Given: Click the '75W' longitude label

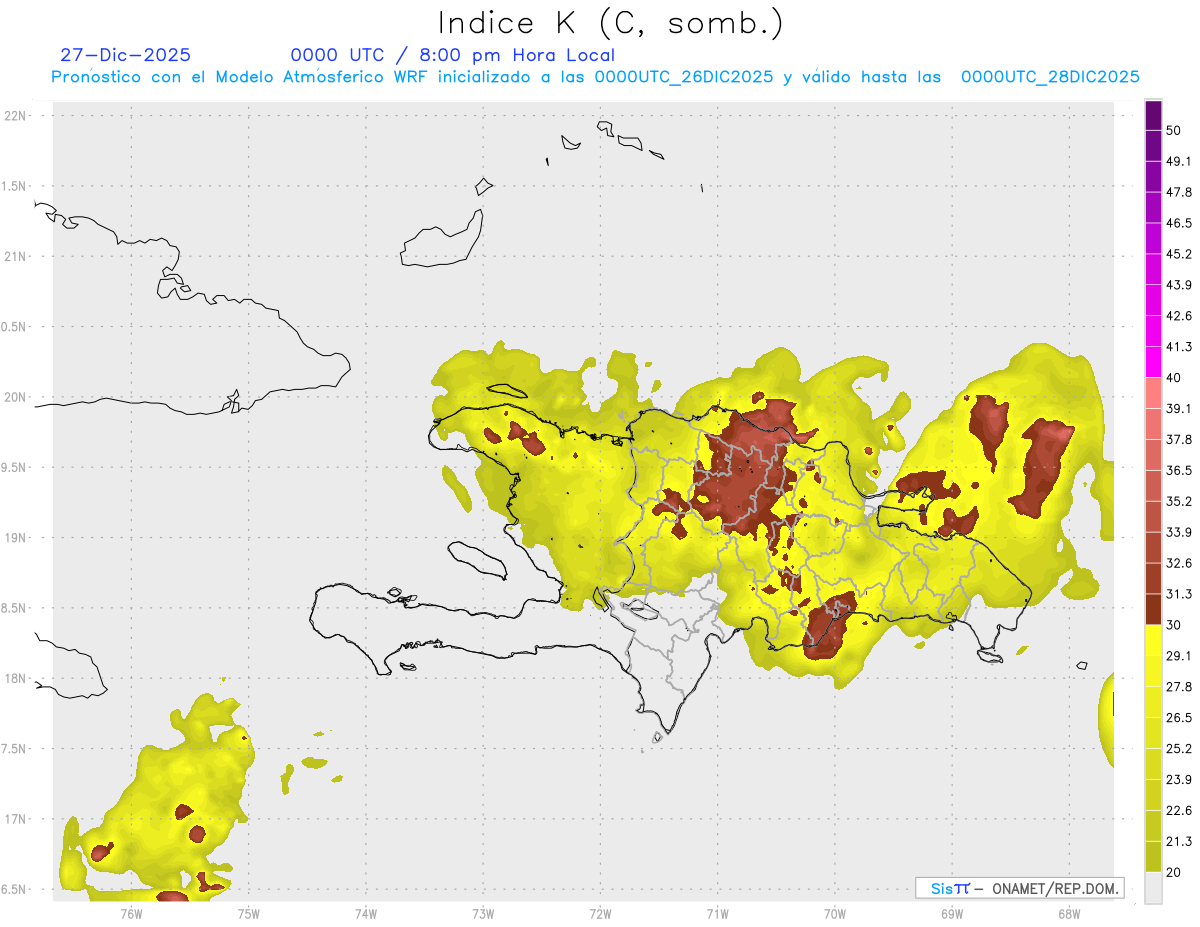Looking at the screenshot, I should 249,913.
